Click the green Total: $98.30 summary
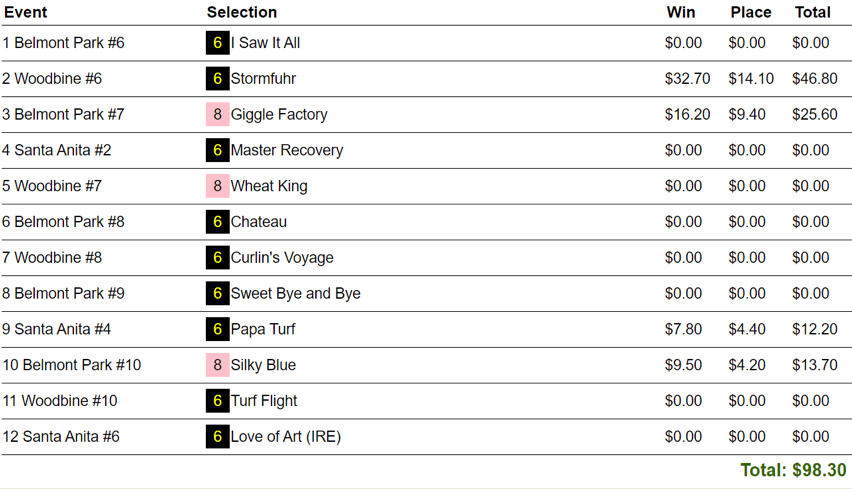 pyautogui.click(x=793, y=470)
